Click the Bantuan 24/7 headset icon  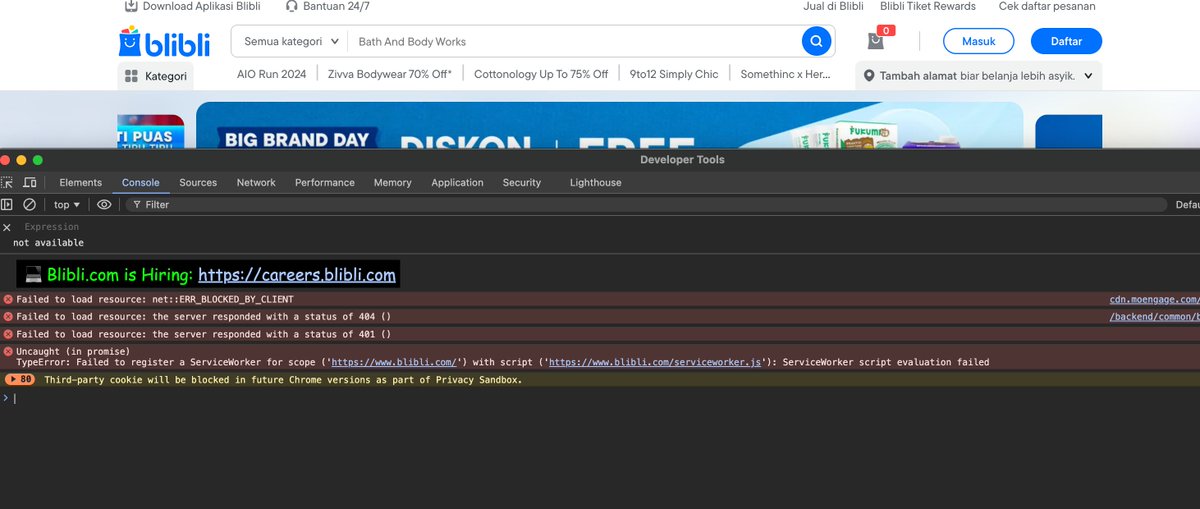pyautogui.click(x=291, y=6)
